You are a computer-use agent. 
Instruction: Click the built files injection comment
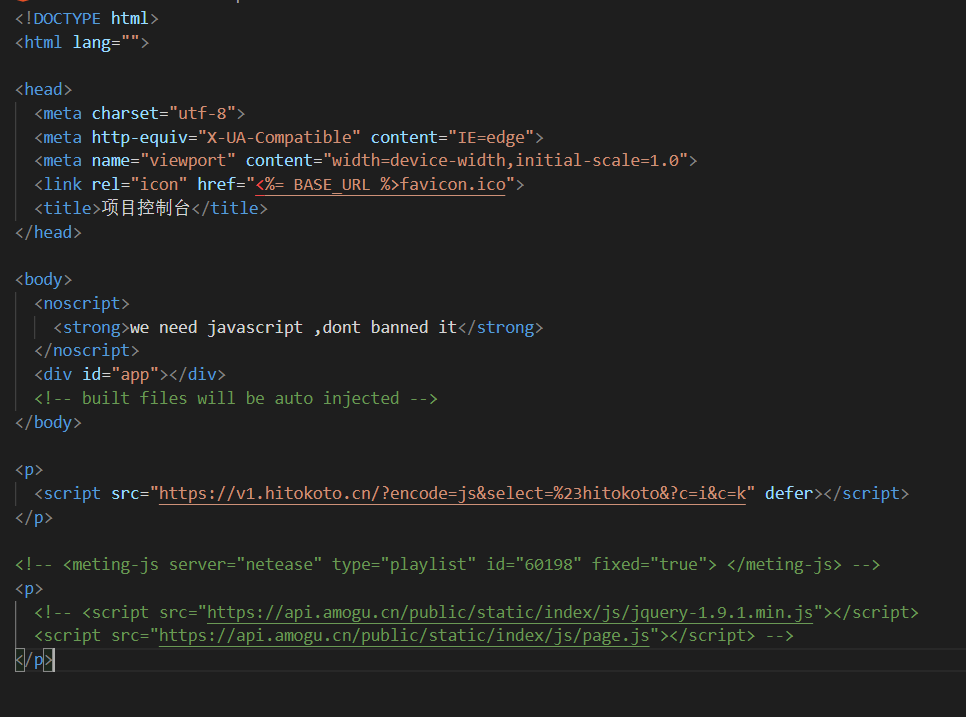(x=240, y=397)
